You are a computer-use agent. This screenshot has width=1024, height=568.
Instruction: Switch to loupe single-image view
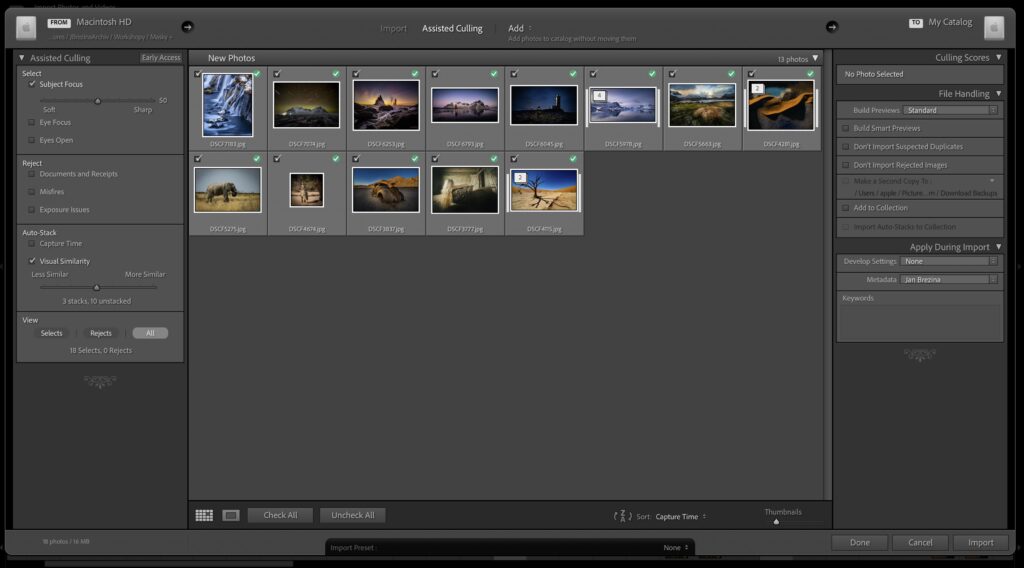coord(231,515)
